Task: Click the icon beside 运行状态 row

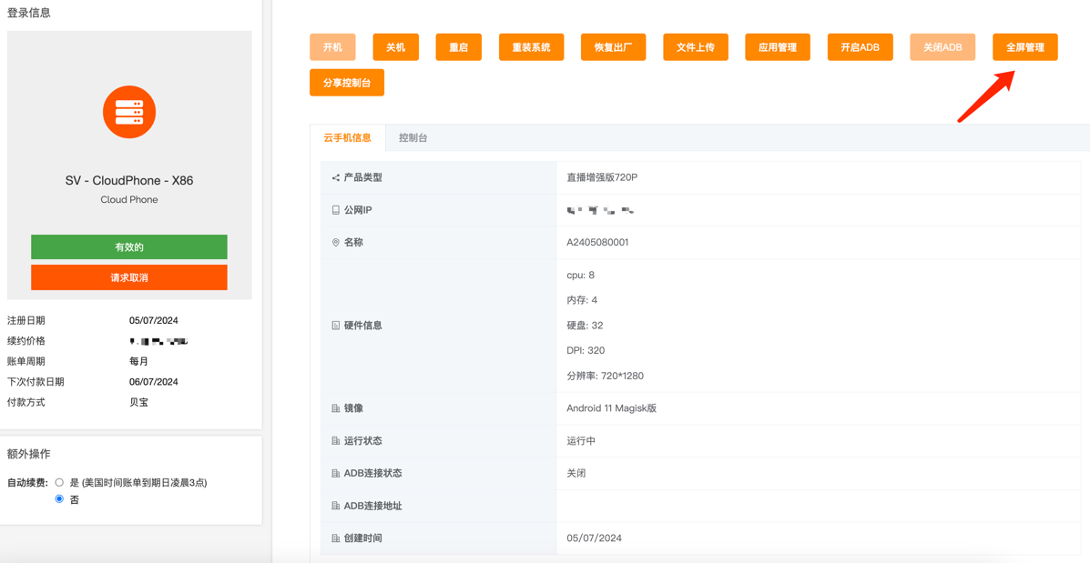Action: (336, 441)
